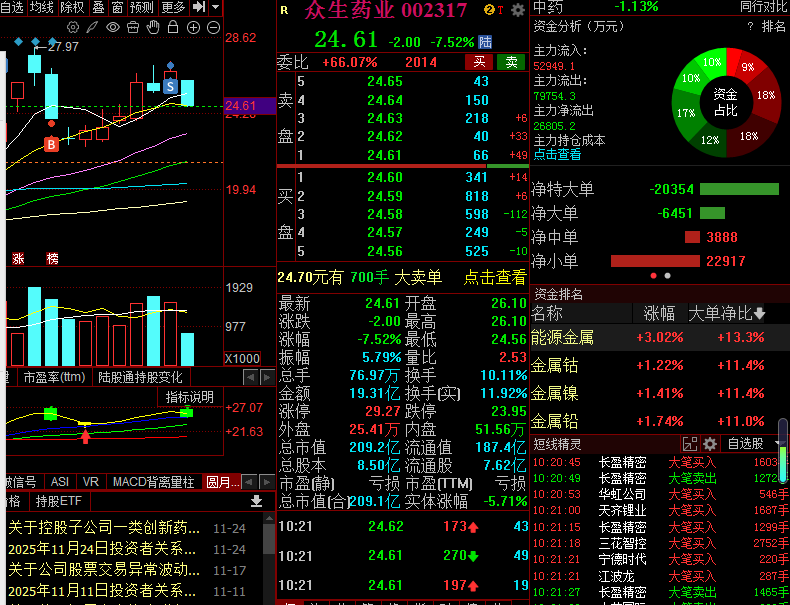Open the 除权 toolbar item
Screen dimensions: 790x605
coord(72,7)
